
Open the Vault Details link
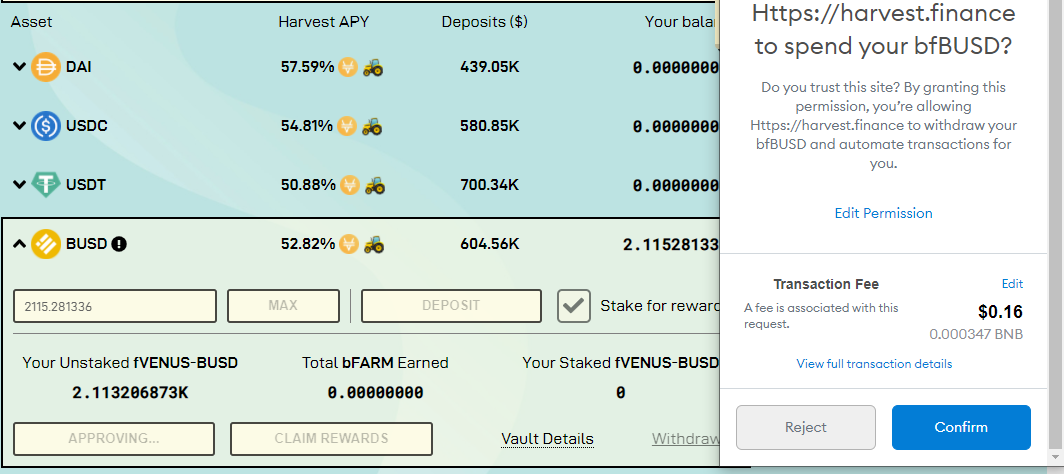click(x=548, y=439)
